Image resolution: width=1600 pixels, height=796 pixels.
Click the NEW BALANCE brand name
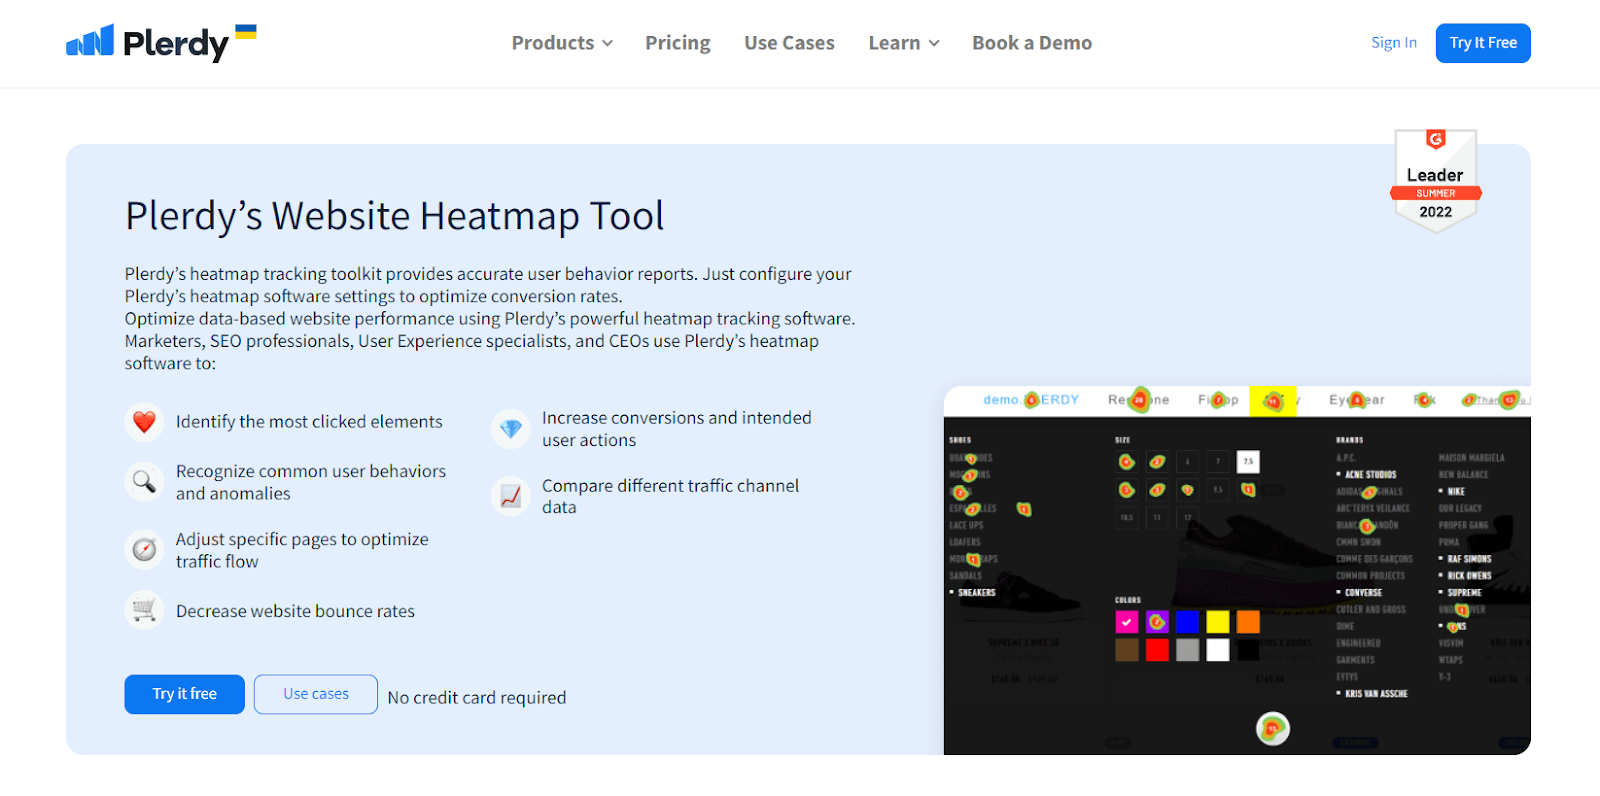tap(1463, 475)
